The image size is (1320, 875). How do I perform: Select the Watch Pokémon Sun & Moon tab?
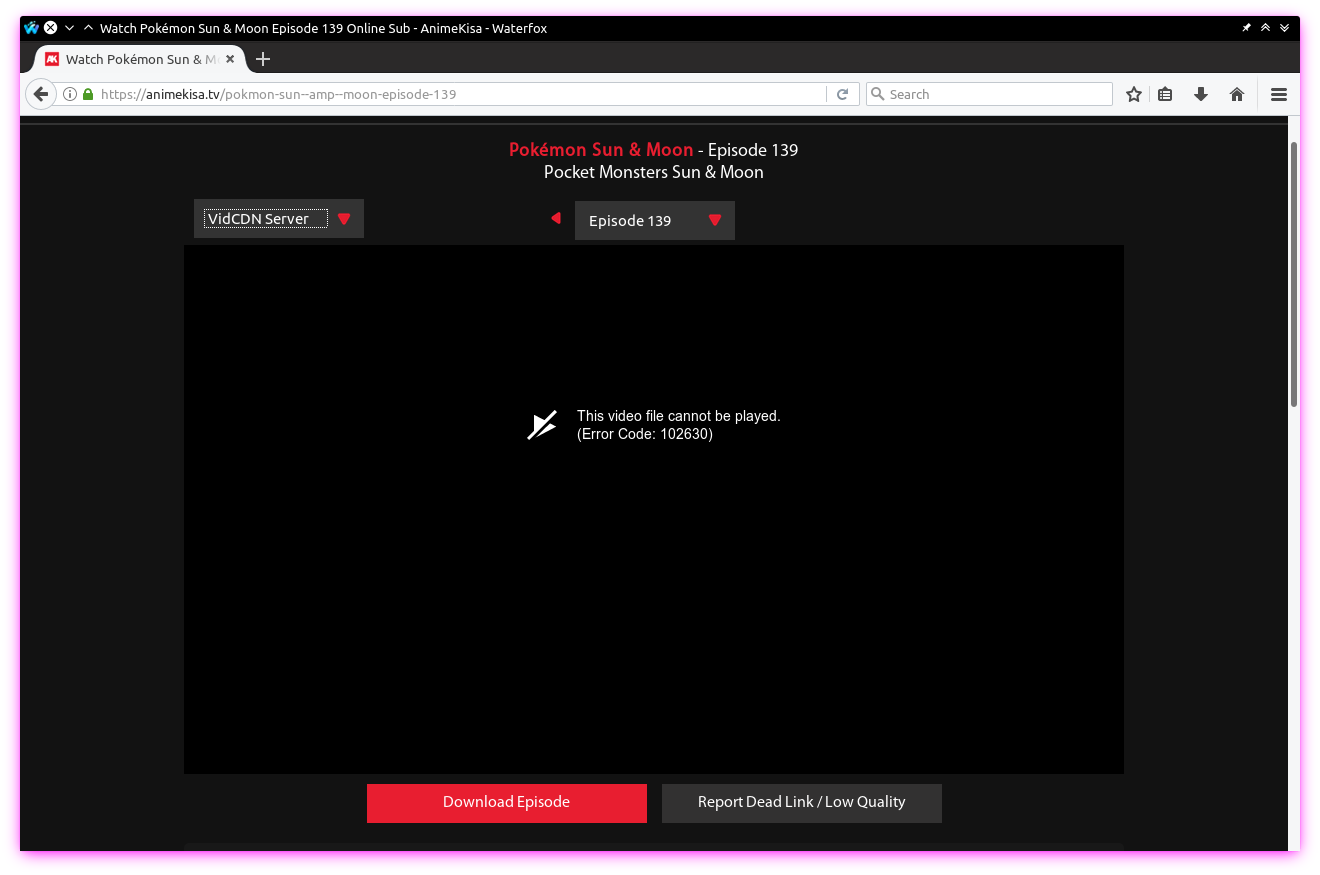point(140,59)
